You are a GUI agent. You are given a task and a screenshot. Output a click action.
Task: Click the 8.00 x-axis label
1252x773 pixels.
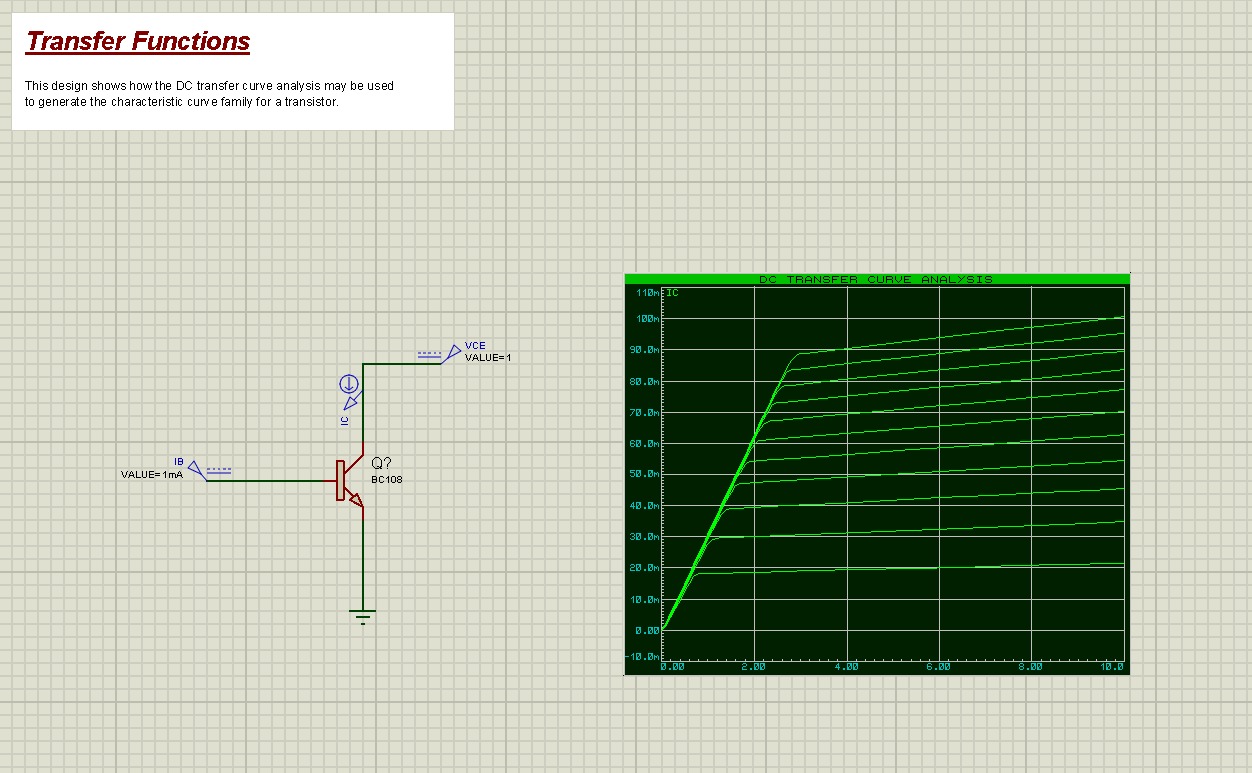pos(1030,667)
